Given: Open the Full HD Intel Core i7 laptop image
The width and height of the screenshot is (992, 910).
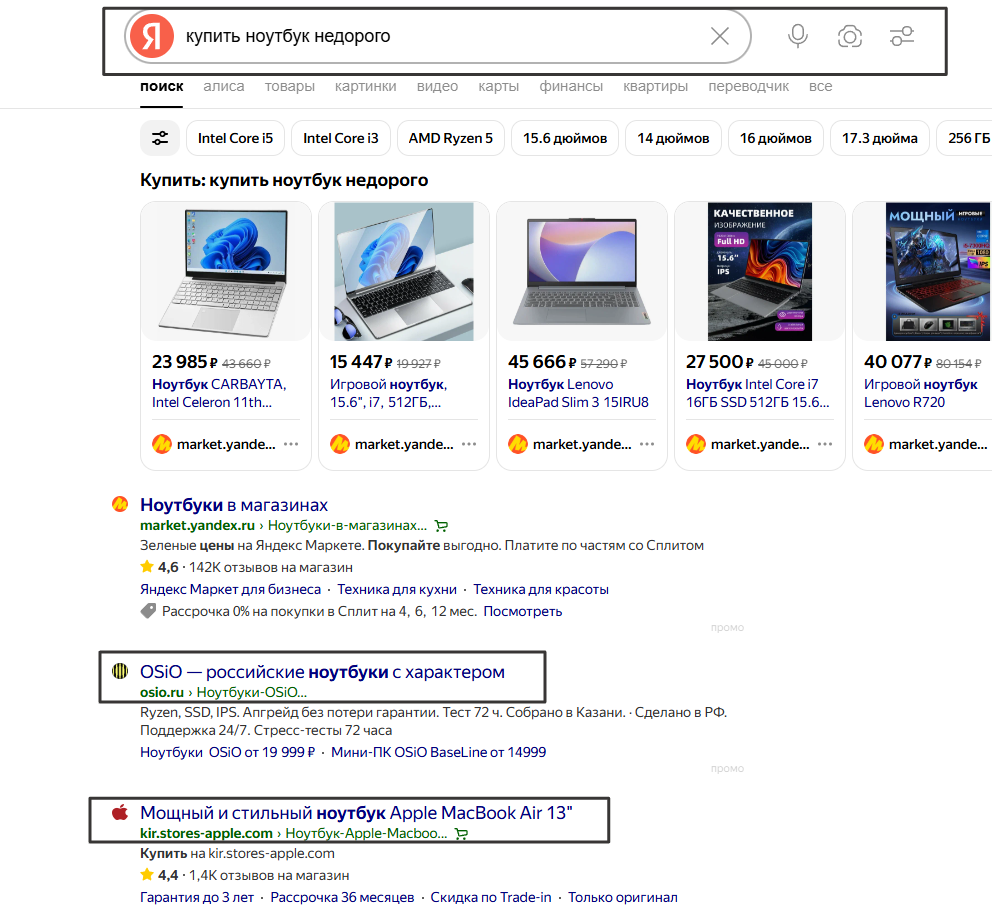Looking at the screenshot, I should pyautogui.click(x=760, y=271).
